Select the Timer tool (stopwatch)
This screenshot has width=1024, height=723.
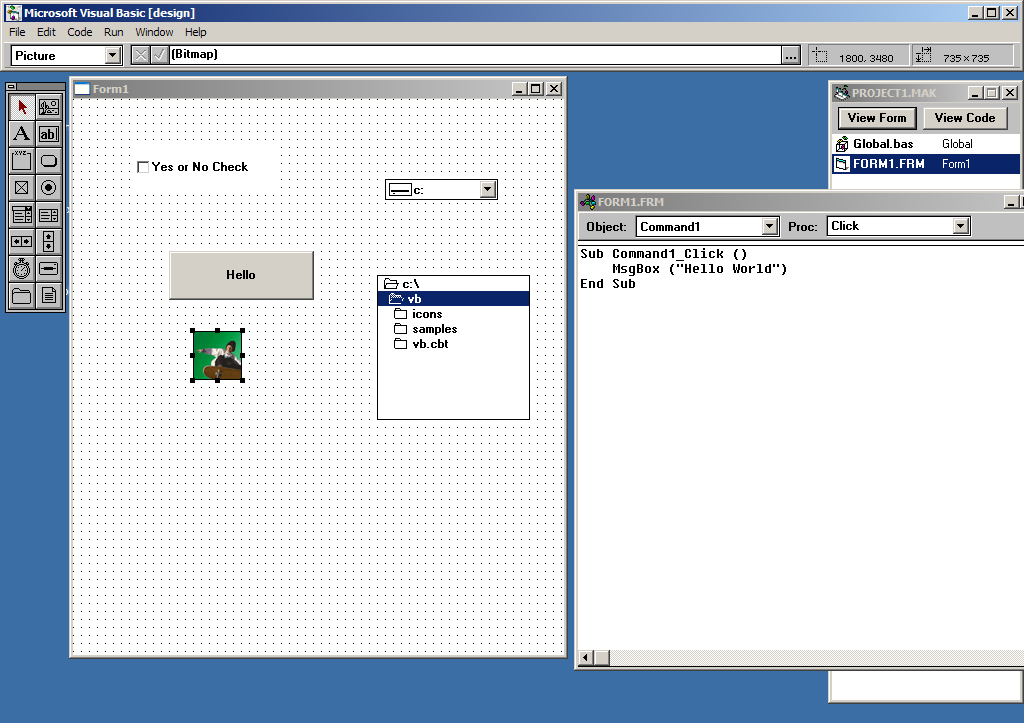click(22, 268)
